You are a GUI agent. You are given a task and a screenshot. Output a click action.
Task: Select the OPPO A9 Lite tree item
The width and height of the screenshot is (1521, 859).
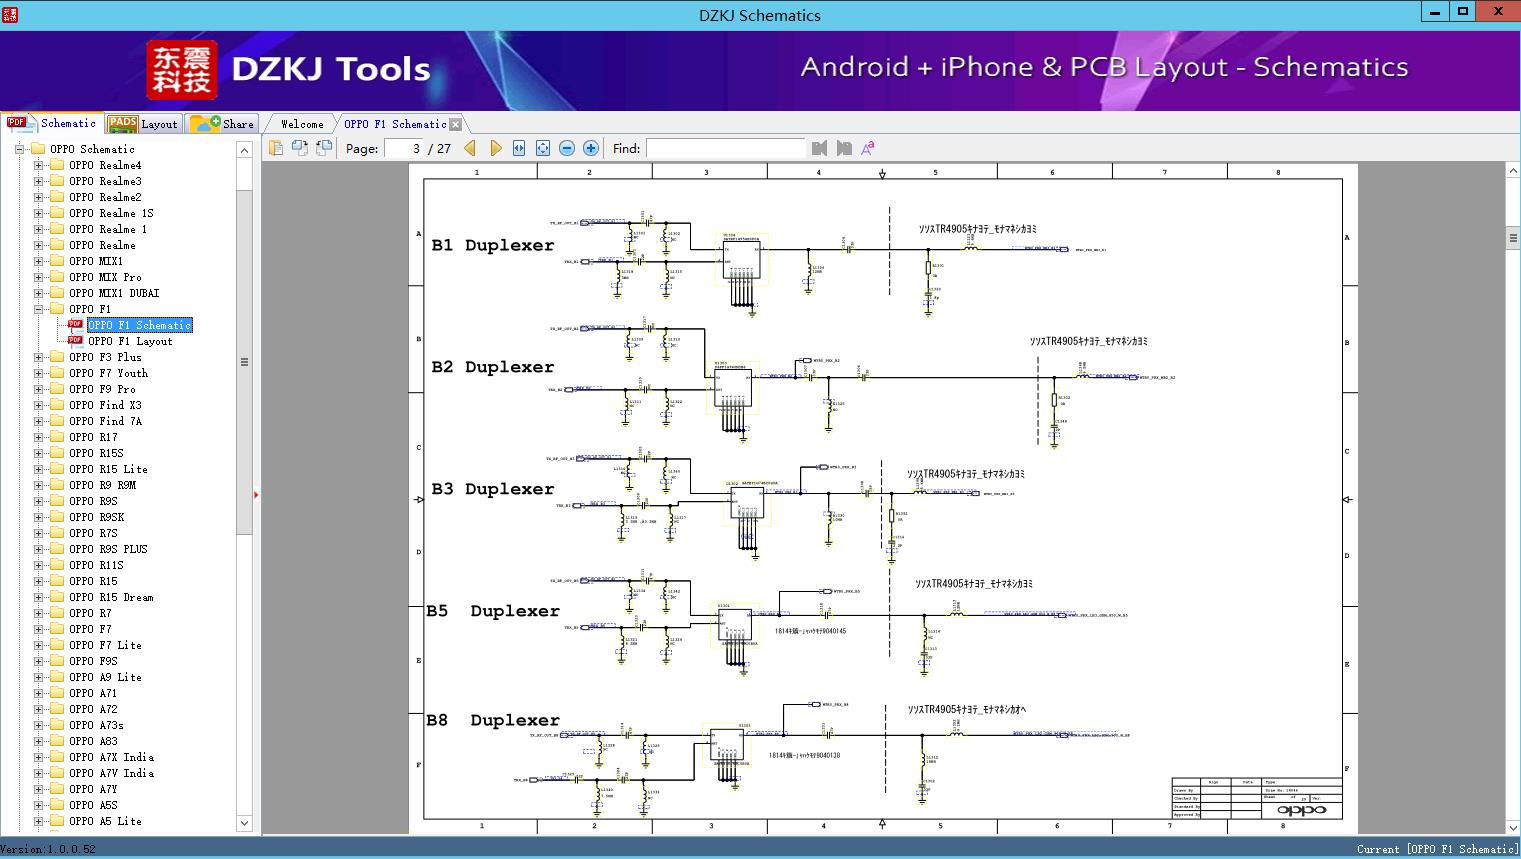click(105, 677)
